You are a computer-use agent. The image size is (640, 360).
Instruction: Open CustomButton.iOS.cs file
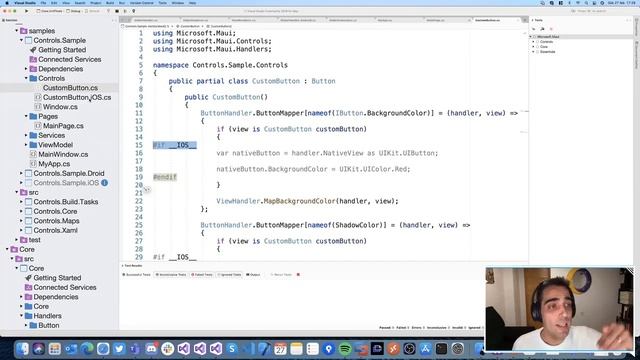(77, 97)
